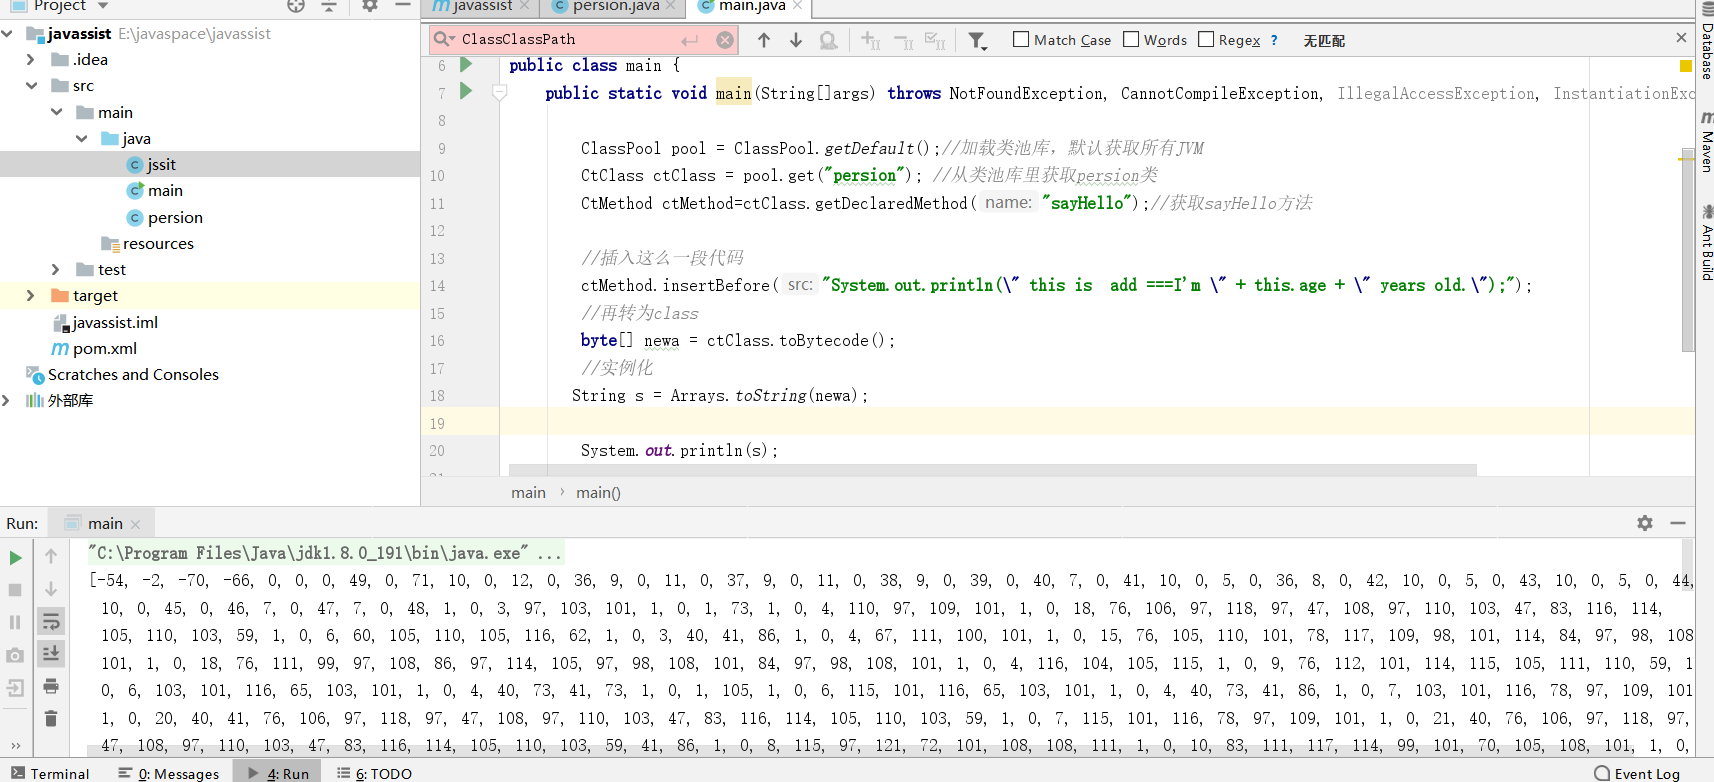Go up the stack trace in console
The height and width of the screenshot is (782, 1714).
(51, 556)
